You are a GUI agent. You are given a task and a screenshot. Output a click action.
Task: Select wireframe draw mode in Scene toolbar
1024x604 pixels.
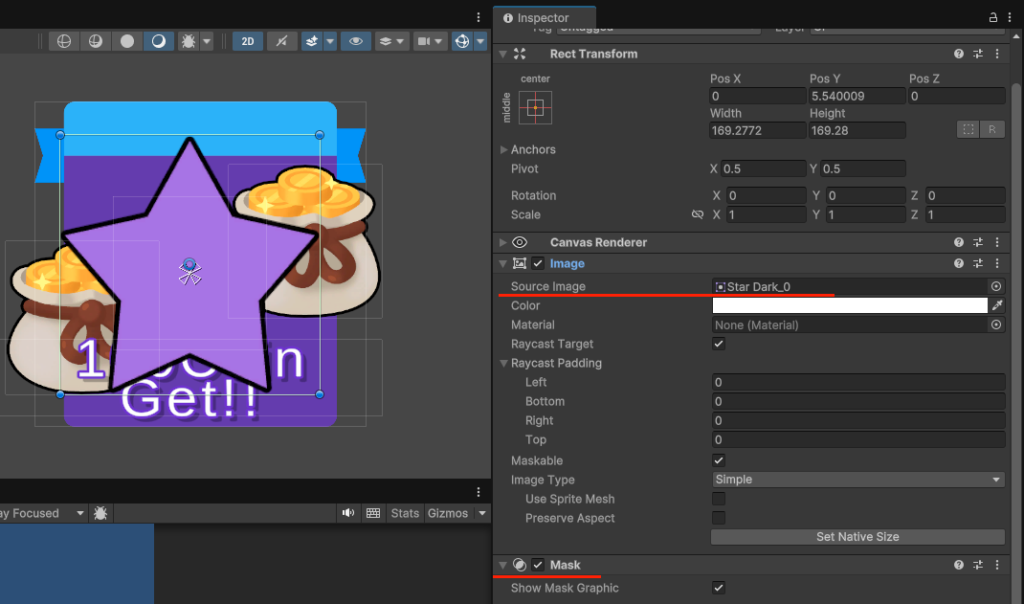coord(64,41)
